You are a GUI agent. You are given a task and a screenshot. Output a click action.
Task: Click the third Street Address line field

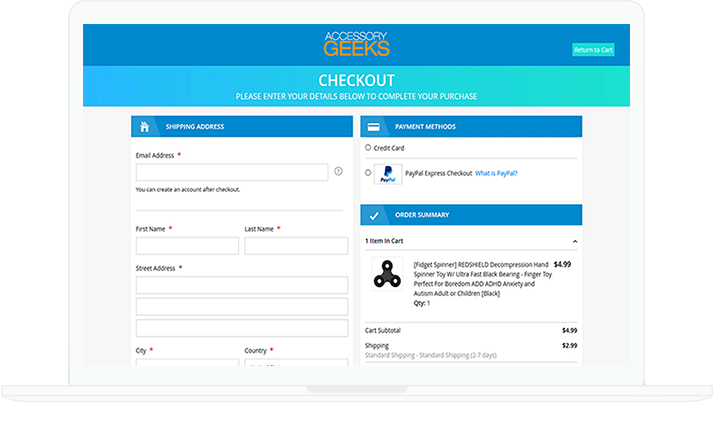pyautogui.click(x=241, y=327)
